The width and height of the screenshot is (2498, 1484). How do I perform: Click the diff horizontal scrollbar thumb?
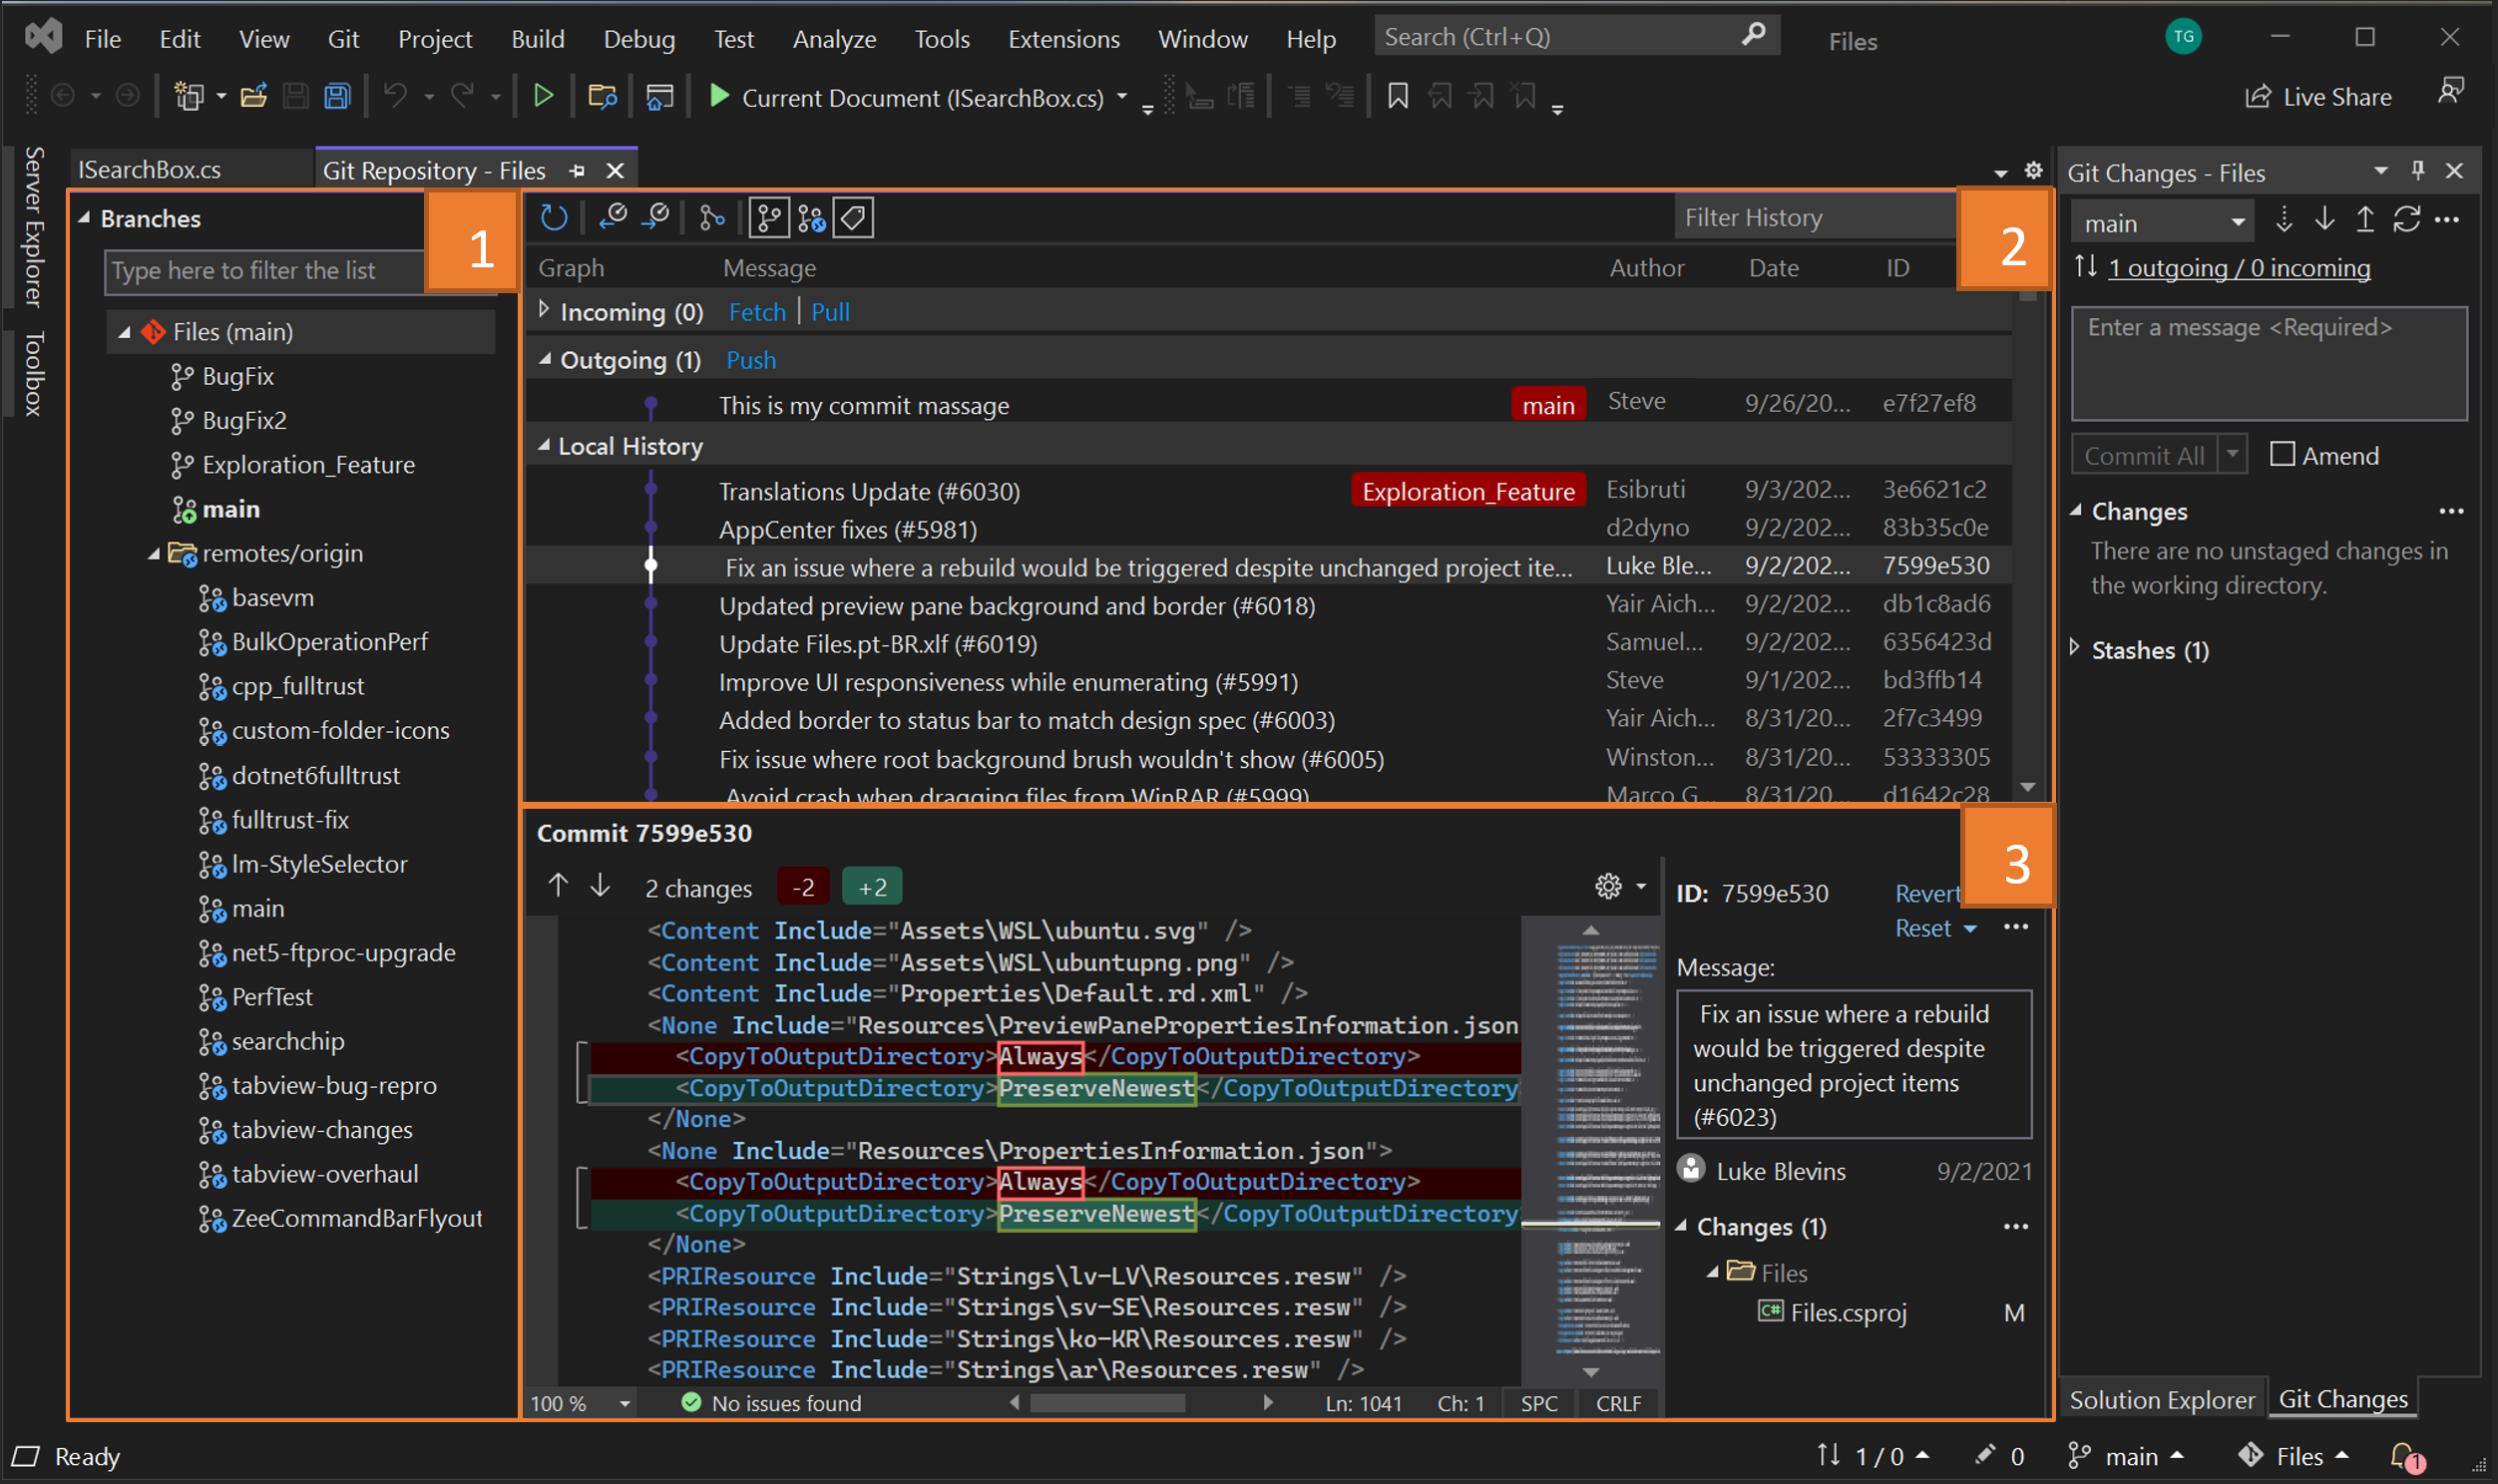coord(1107,1403)
